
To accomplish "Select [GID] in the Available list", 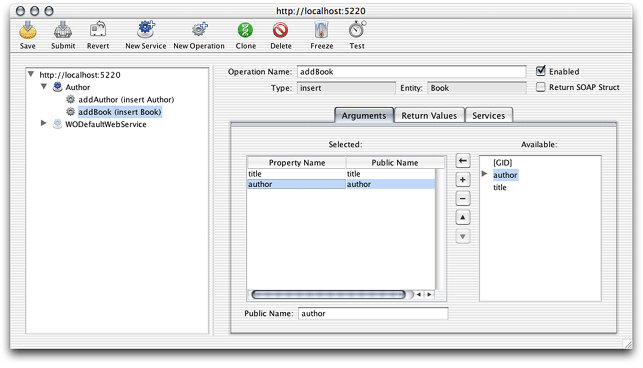I will (x=502, y=163).
